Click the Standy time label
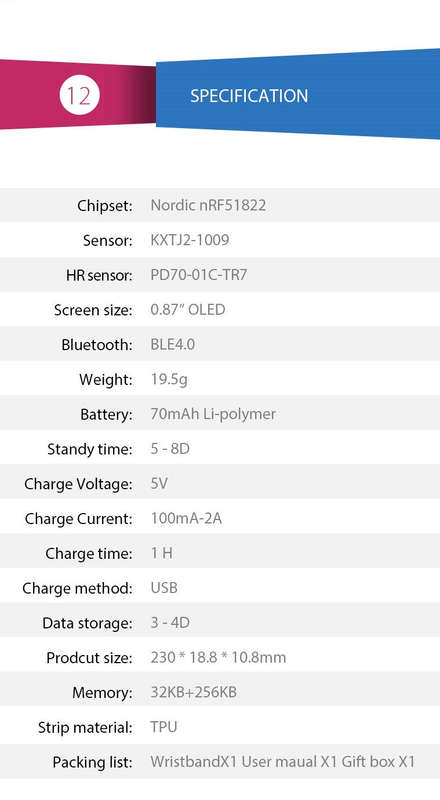 click(x=90, y=449)
